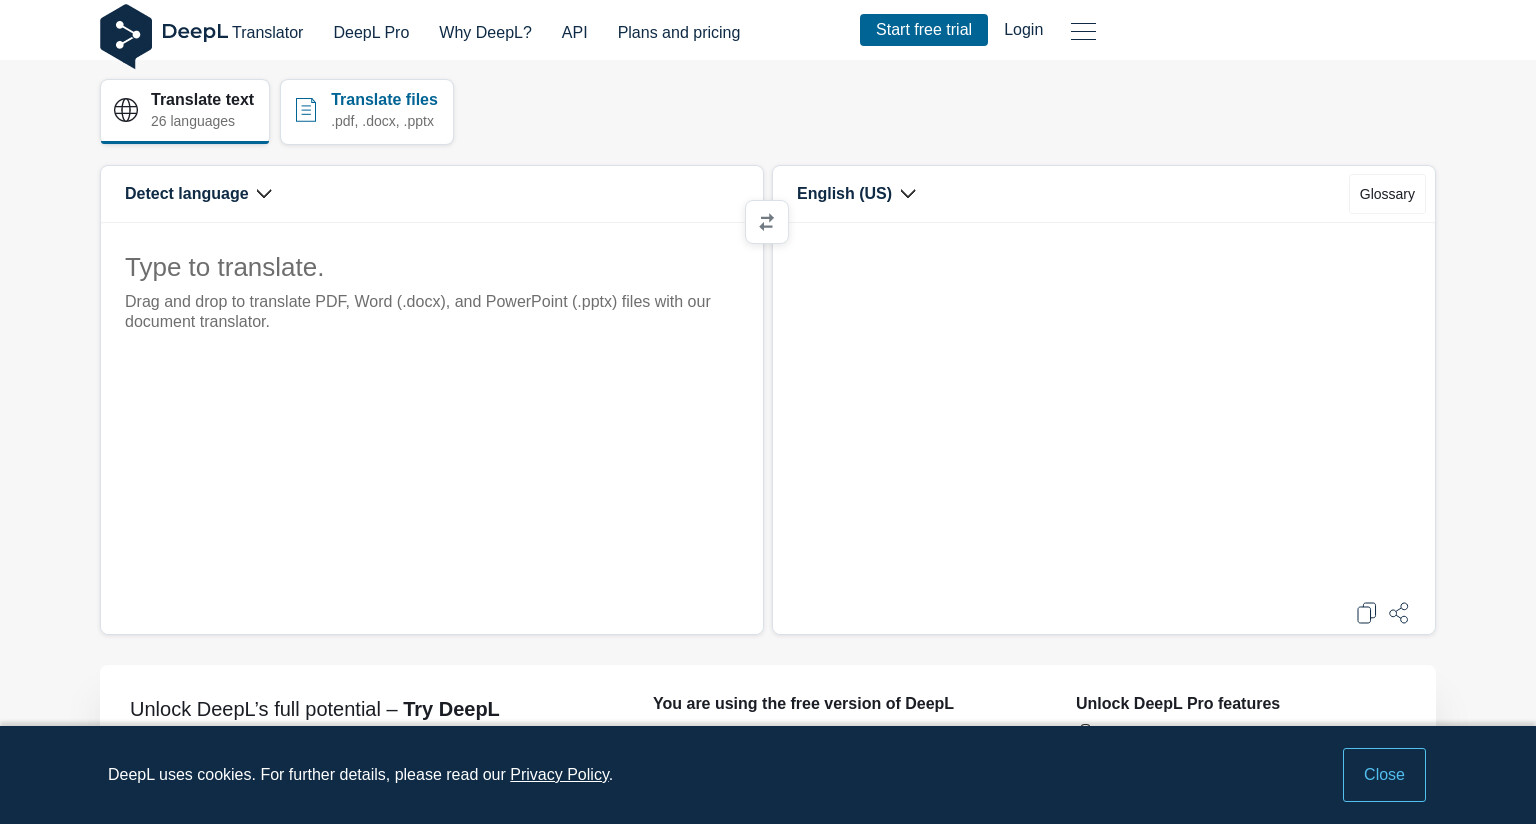
Task: Open Plans and pricing
Action: pyautogui.click(x=679, y=33)
